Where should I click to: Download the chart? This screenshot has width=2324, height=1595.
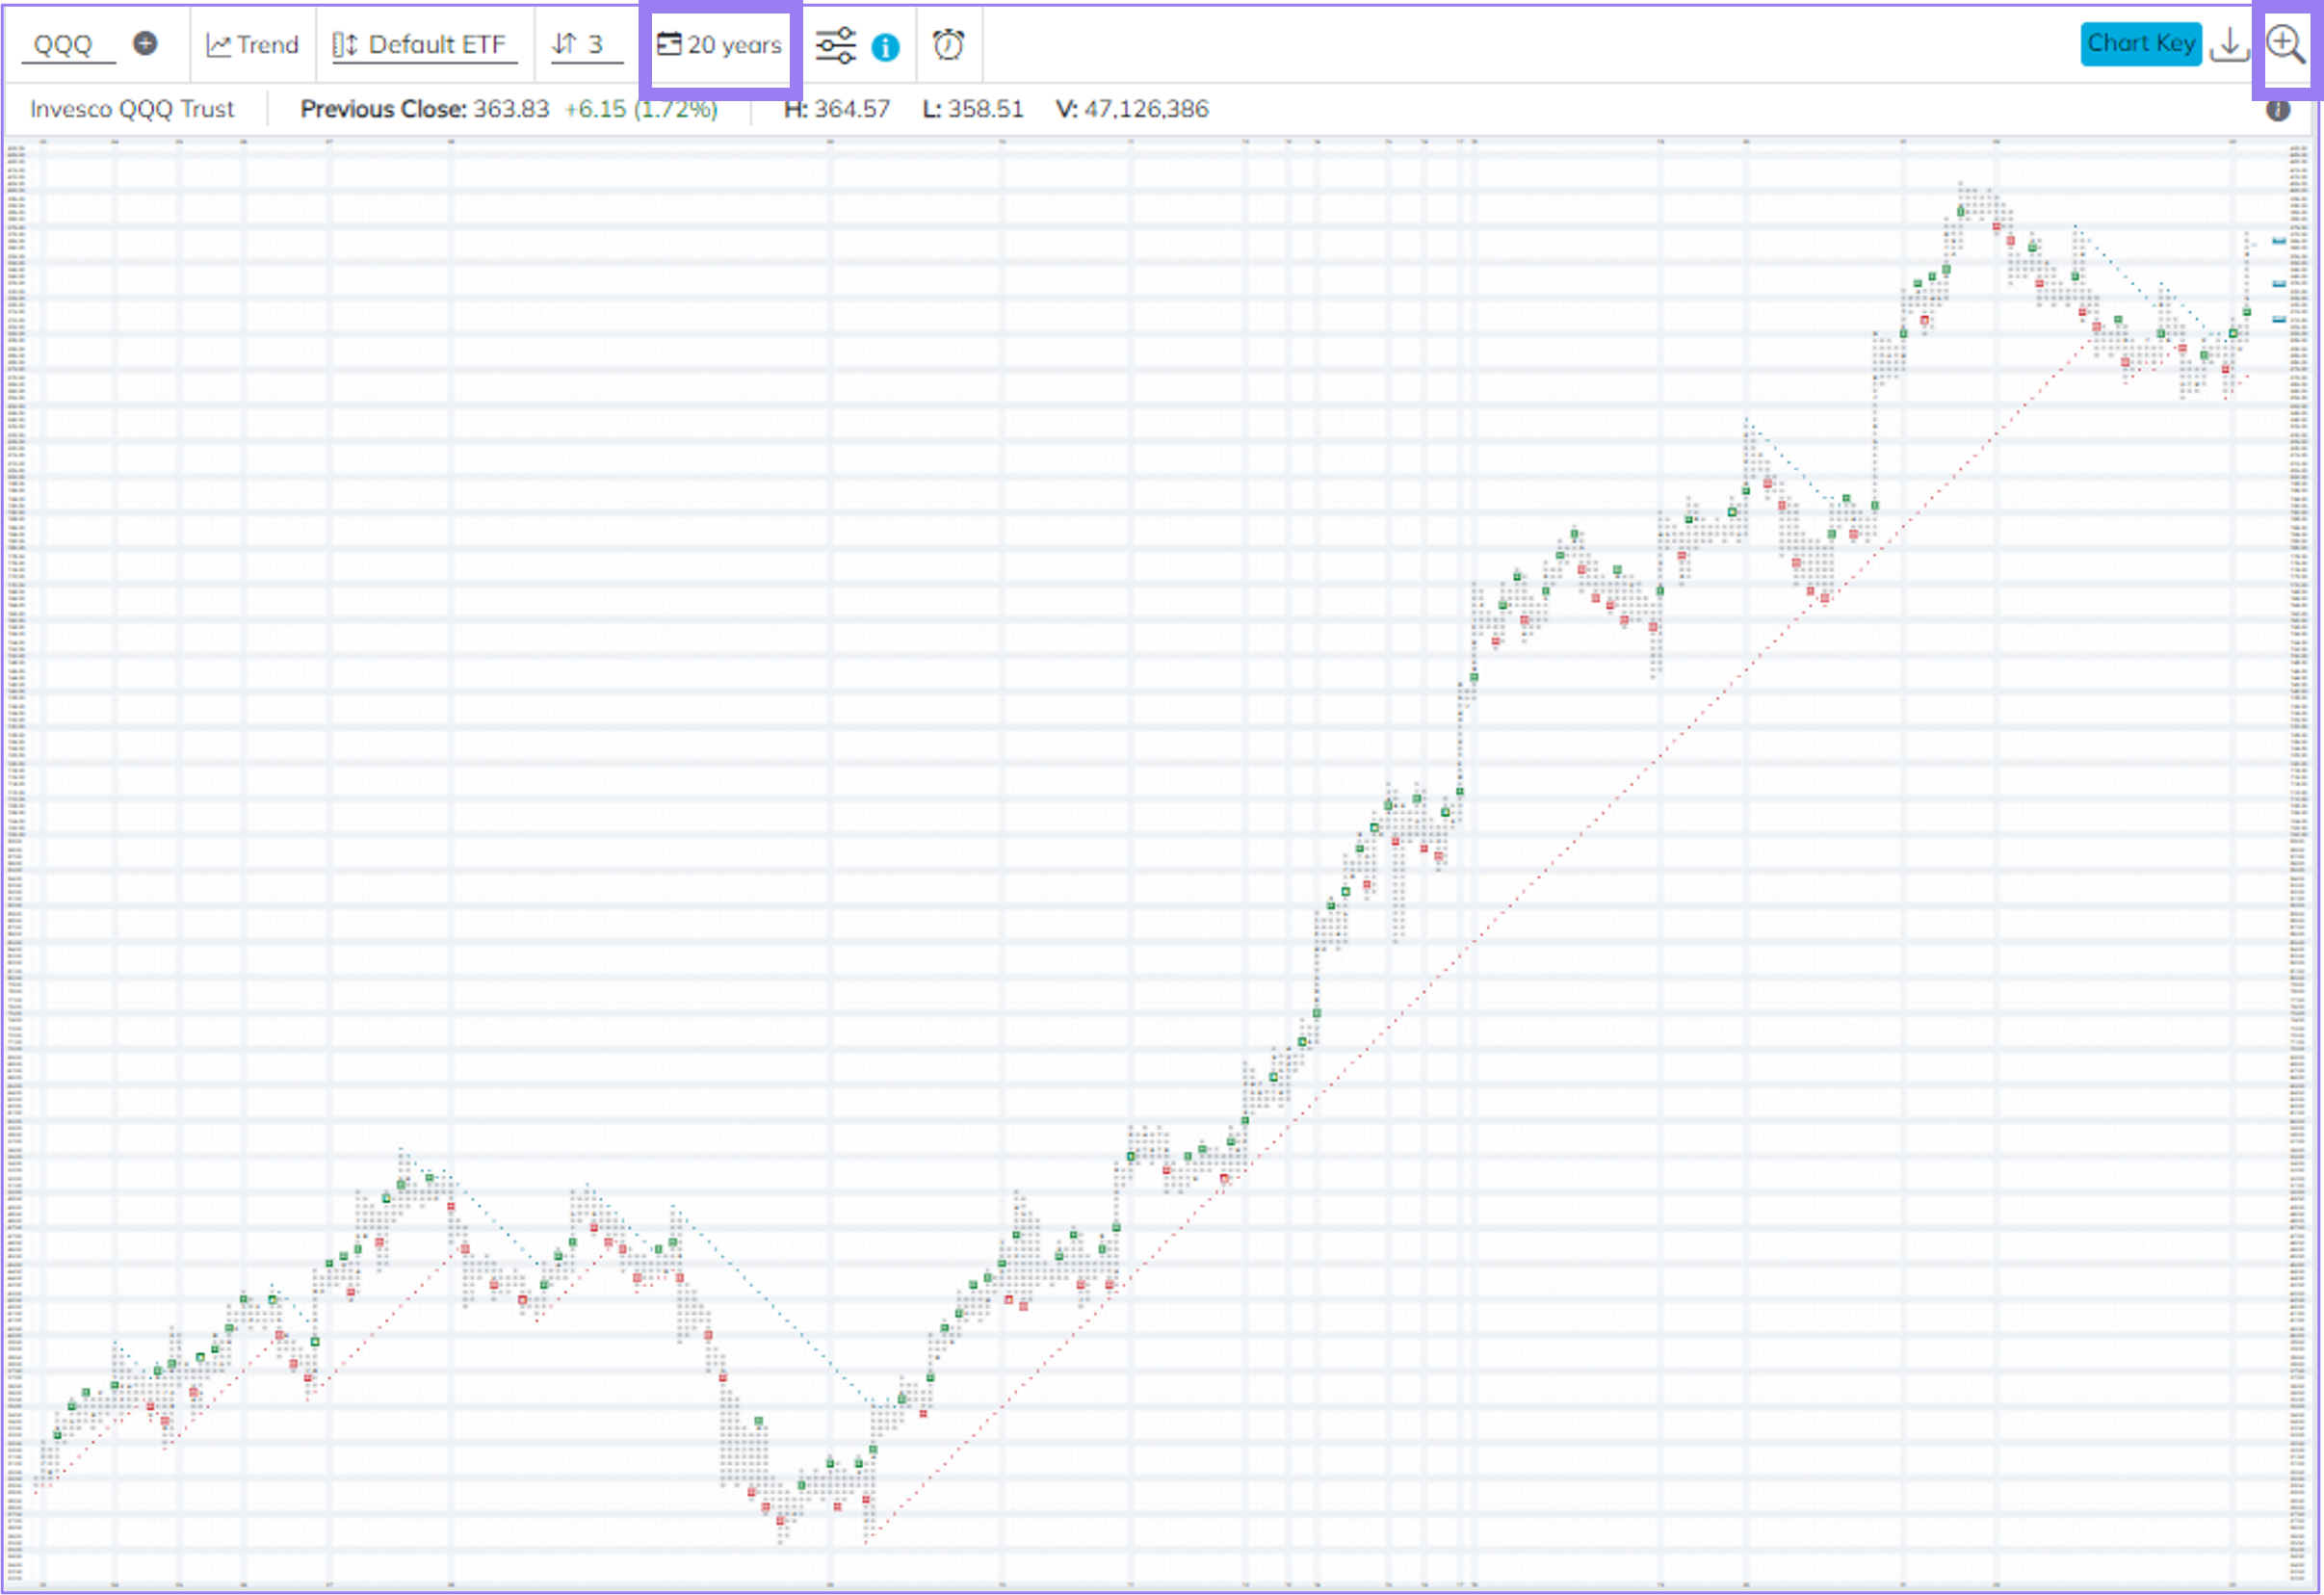pyautogui.click(x=2229, y=45)
